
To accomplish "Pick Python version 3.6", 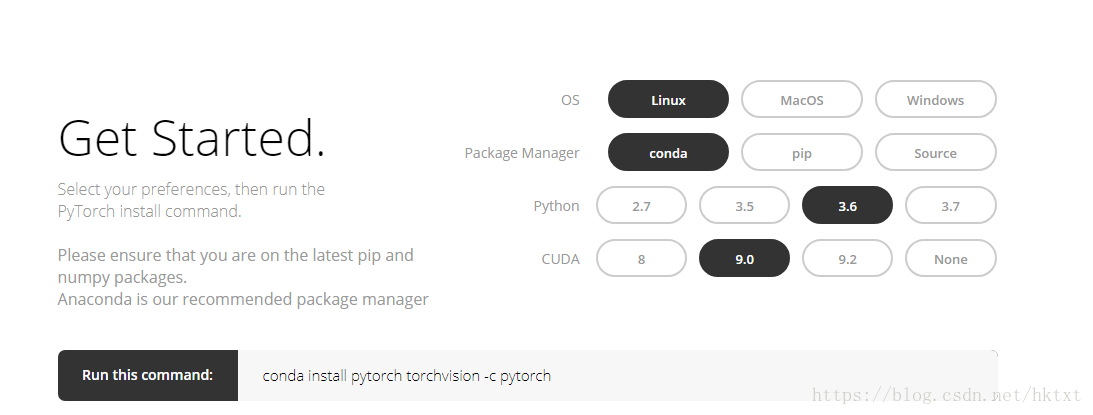I will point(847,206).
